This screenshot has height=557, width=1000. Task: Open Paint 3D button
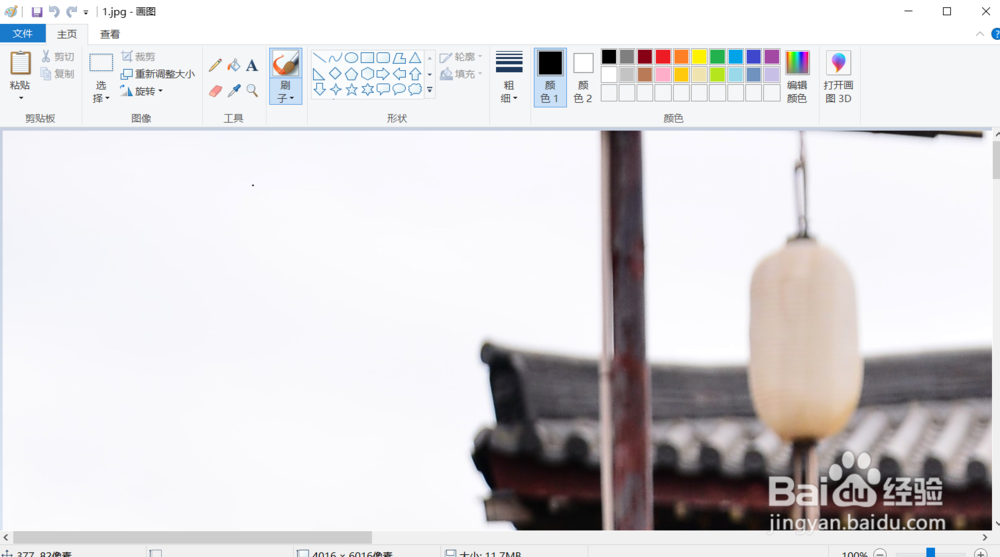click(838, 77)
